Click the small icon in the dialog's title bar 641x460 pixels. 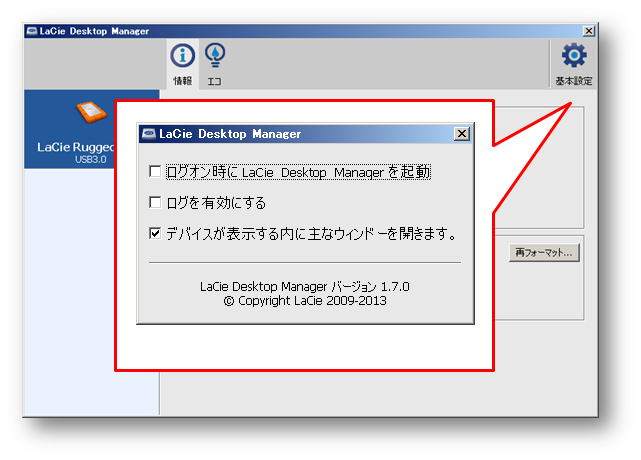[x=149, y=134]
